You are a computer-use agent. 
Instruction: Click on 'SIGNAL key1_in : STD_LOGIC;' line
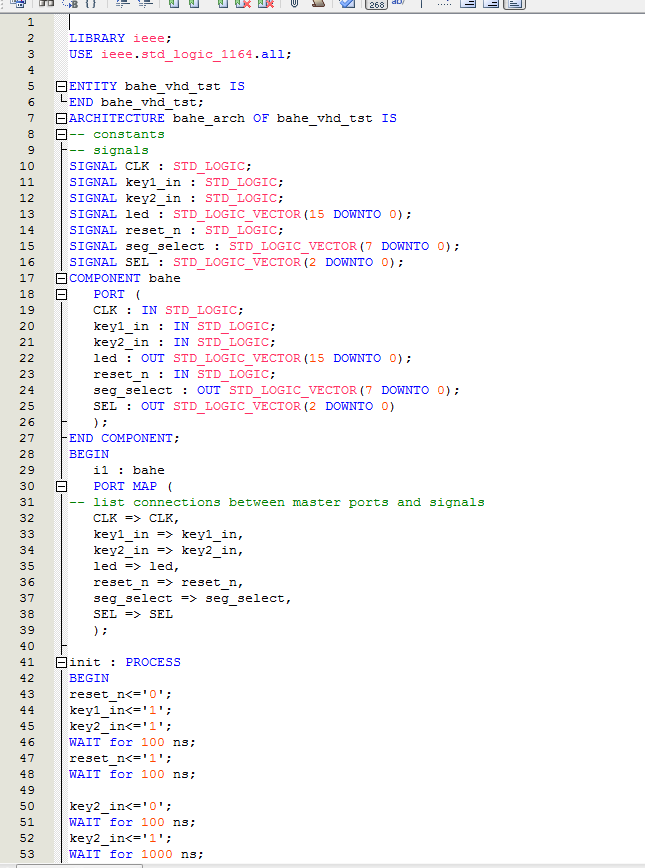pos(176,183)
